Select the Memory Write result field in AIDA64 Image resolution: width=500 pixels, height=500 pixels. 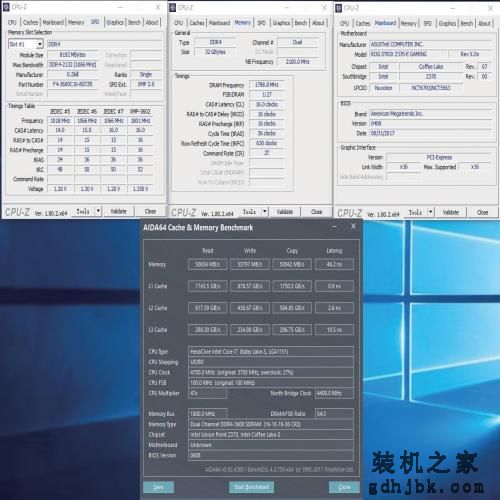(x=250, y=264)
